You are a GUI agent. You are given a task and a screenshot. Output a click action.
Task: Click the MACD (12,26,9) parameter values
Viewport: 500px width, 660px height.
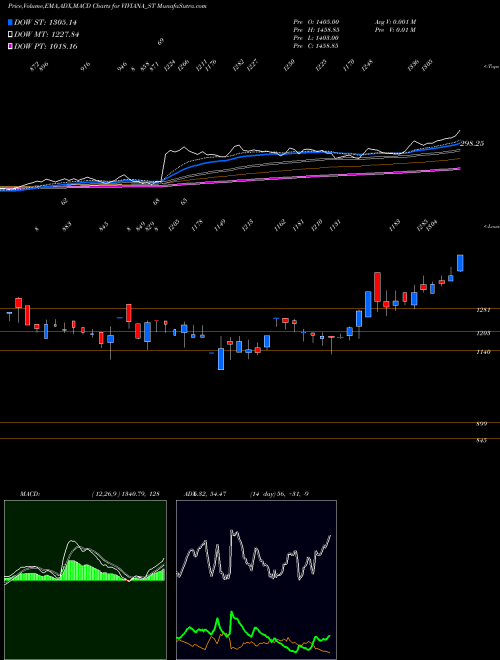tap(125, 494)
